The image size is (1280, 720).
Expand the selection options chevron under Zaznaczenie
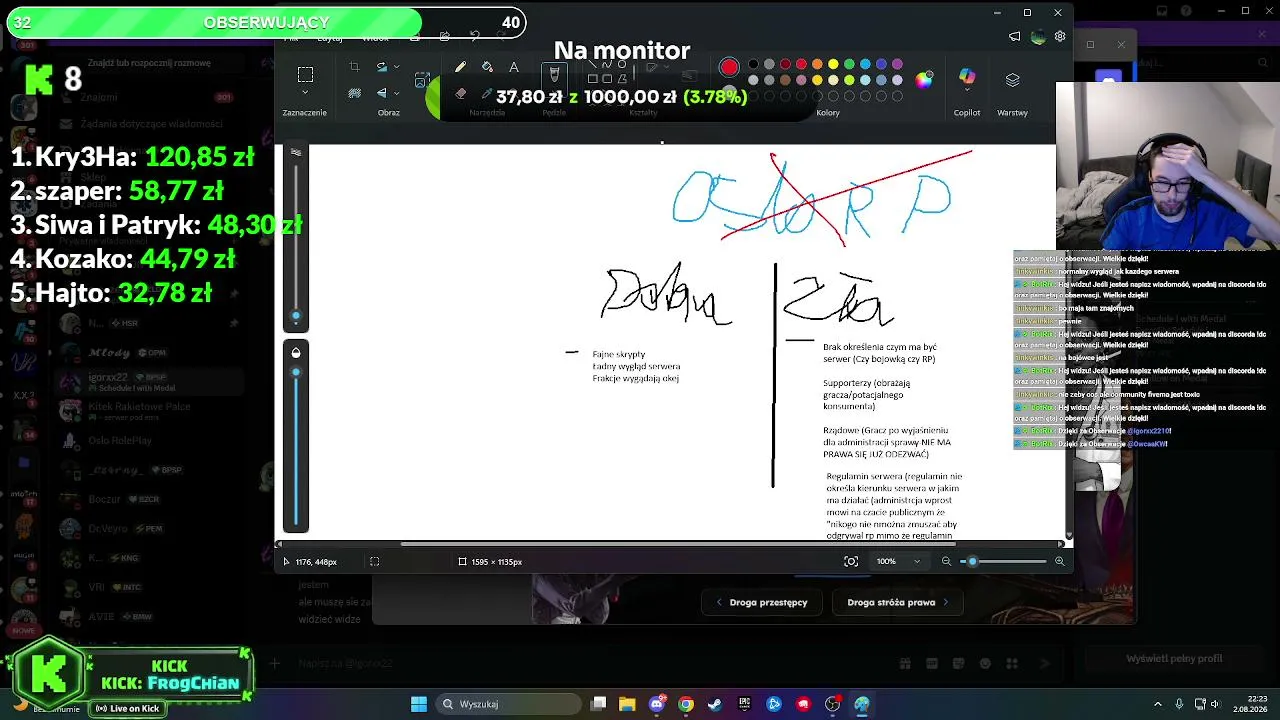(305, 93)
